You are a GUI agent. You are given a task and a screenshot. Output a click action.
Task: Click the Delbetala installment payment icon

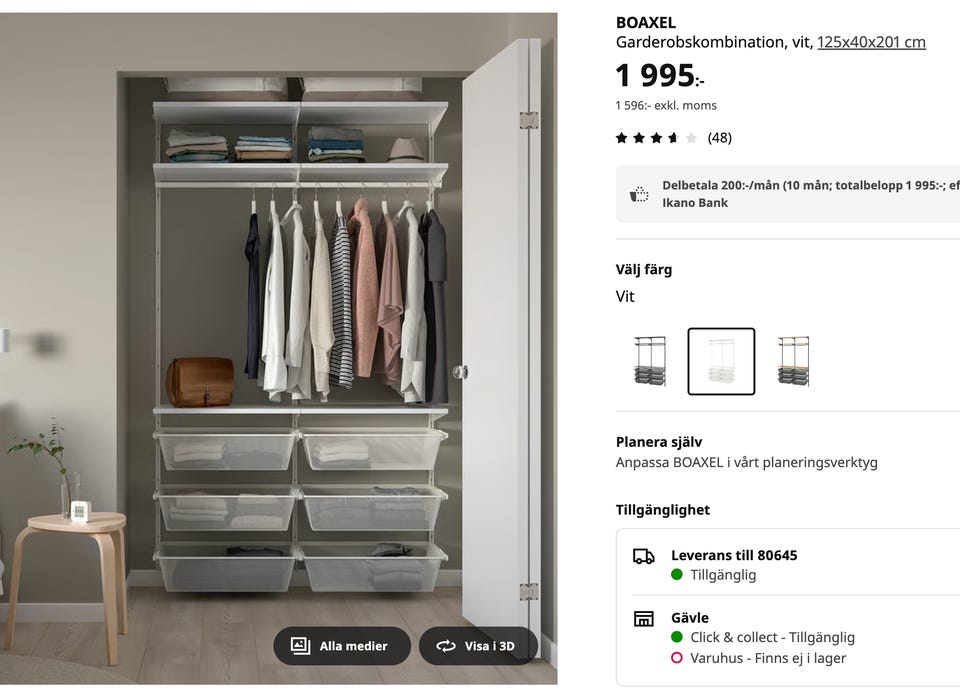639,194
